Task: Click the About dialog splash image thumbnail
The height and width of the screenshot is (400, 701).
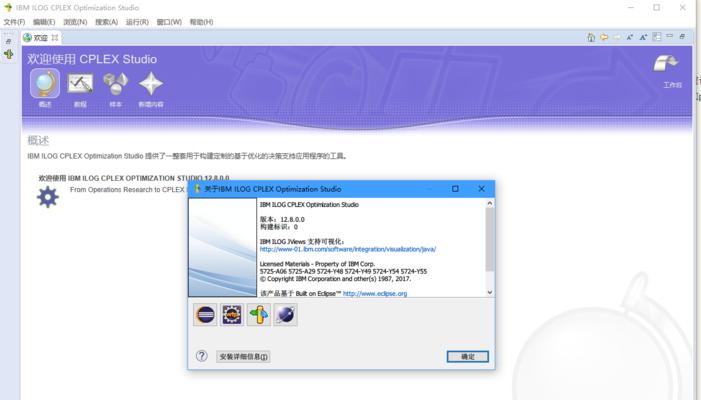Action: click(223, 247)
